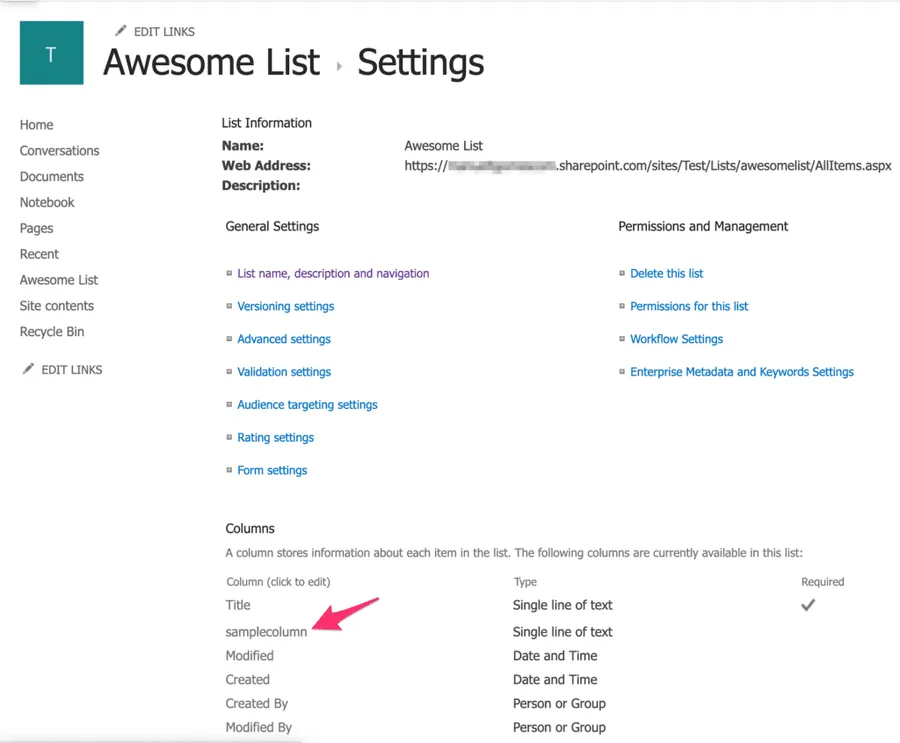Go to Validation settings
Image resolution: width=900 pixels, height=743 pixels.
(x=283, y=372)
